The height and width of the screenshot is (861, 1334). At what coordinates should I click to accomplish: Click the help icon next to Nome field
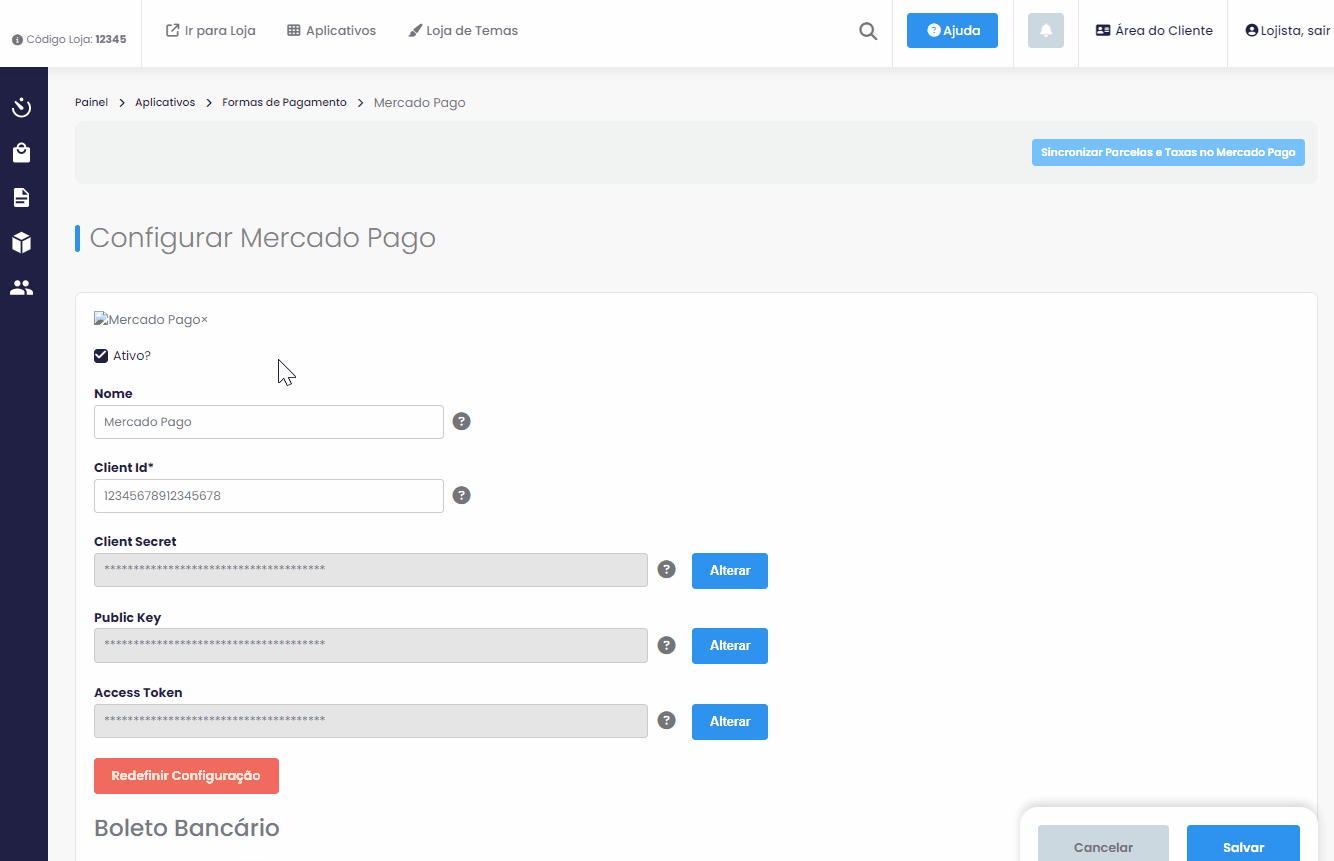461,421
